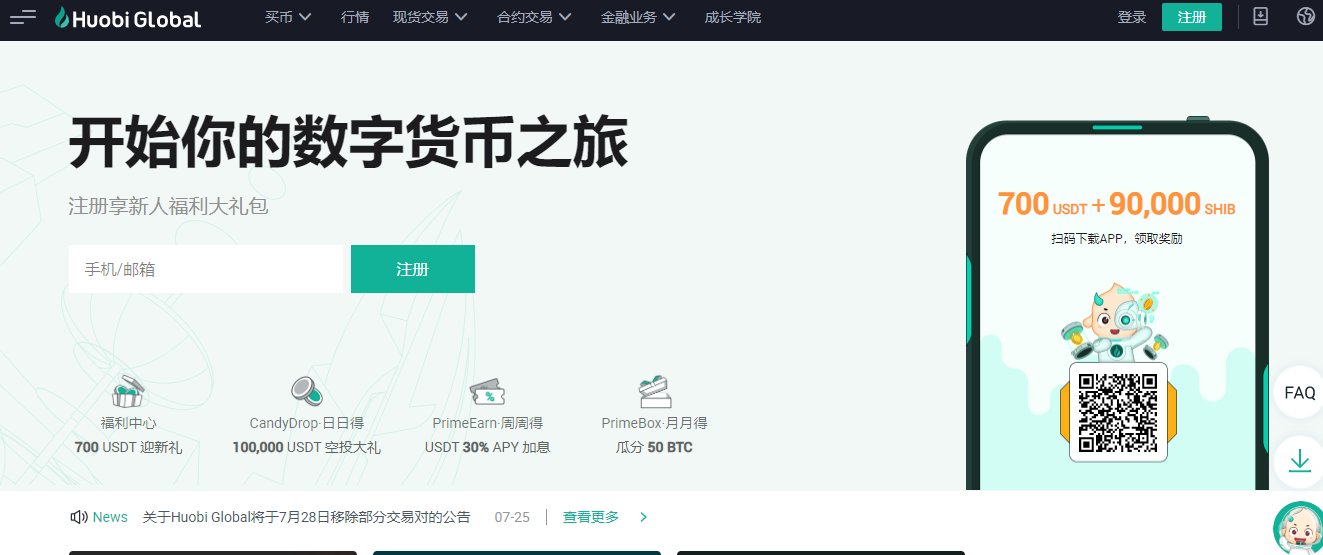
Task: Click the 福利中心 gift box icon
Action: [x=128, y=391]
